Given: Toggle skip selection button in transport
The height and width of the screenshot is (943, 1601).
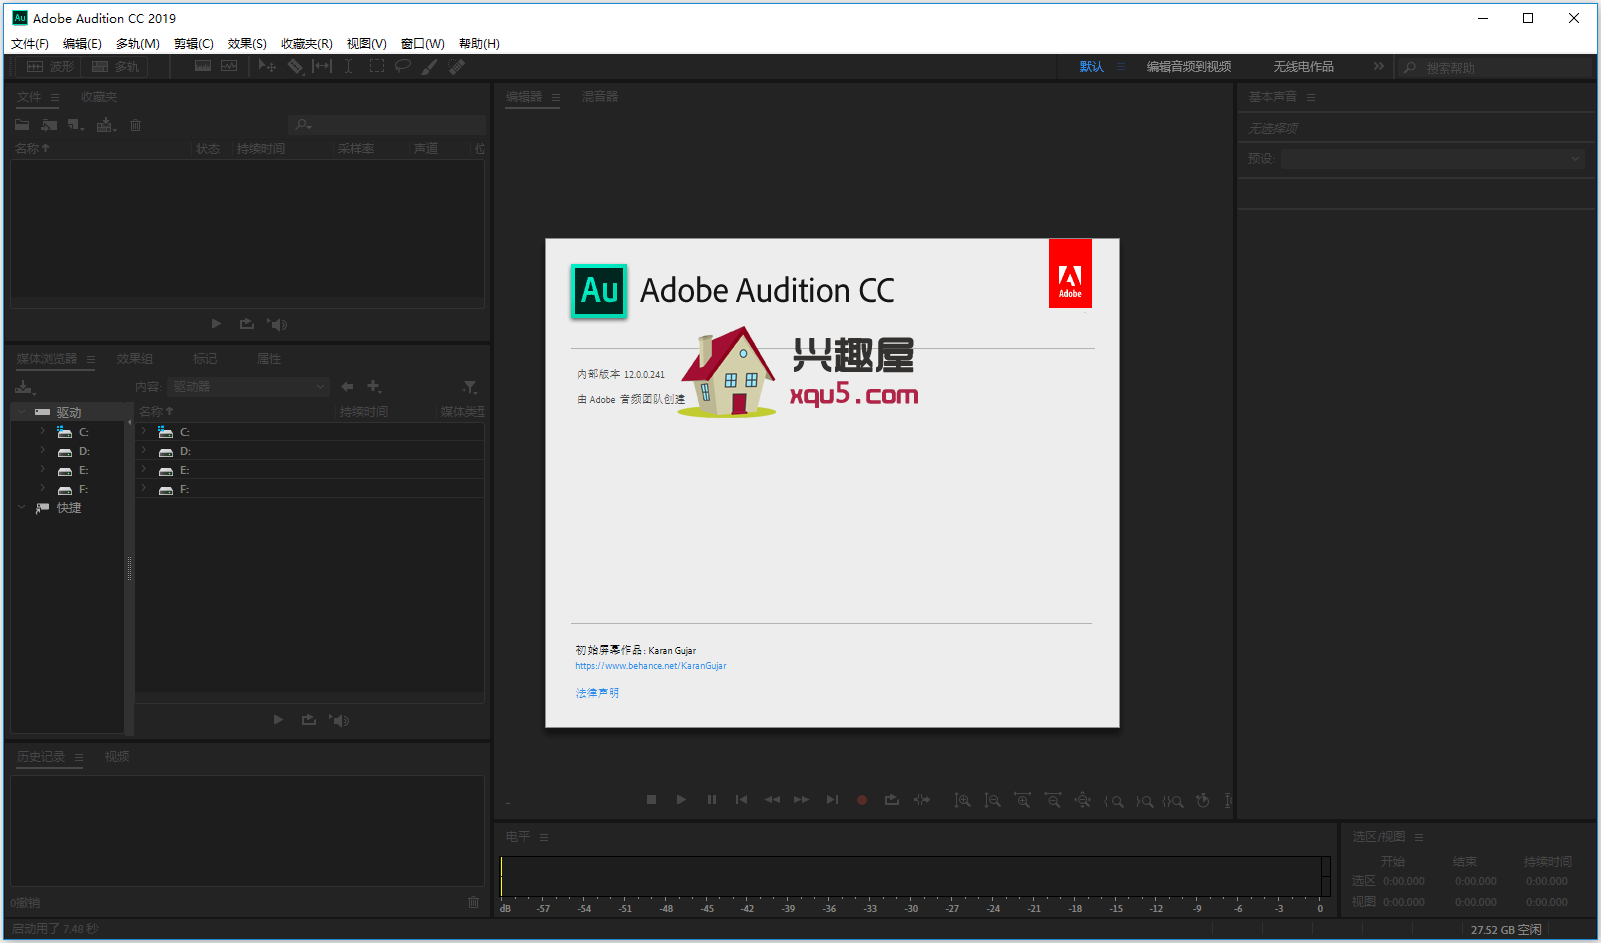Looking at the screenshot, I should pos(922,800).
